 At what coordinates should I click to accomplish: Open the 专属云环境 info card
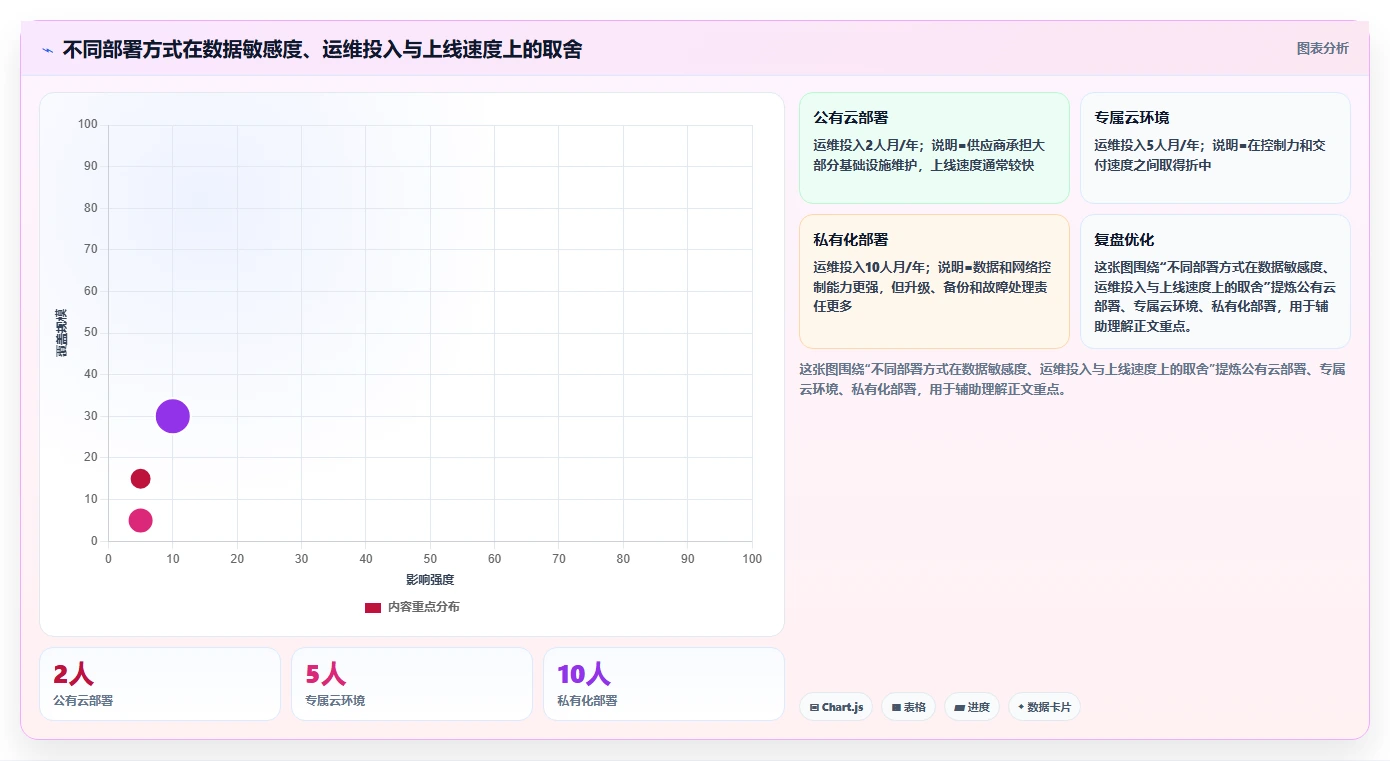click(x=1215, y=148)
